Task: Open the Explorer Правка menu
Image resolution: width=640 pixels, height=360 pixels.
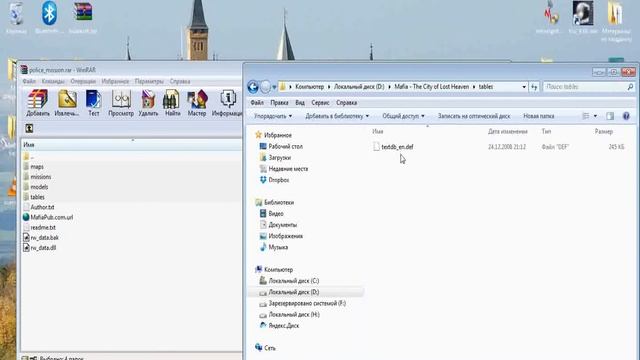Action: click(279, 103)
